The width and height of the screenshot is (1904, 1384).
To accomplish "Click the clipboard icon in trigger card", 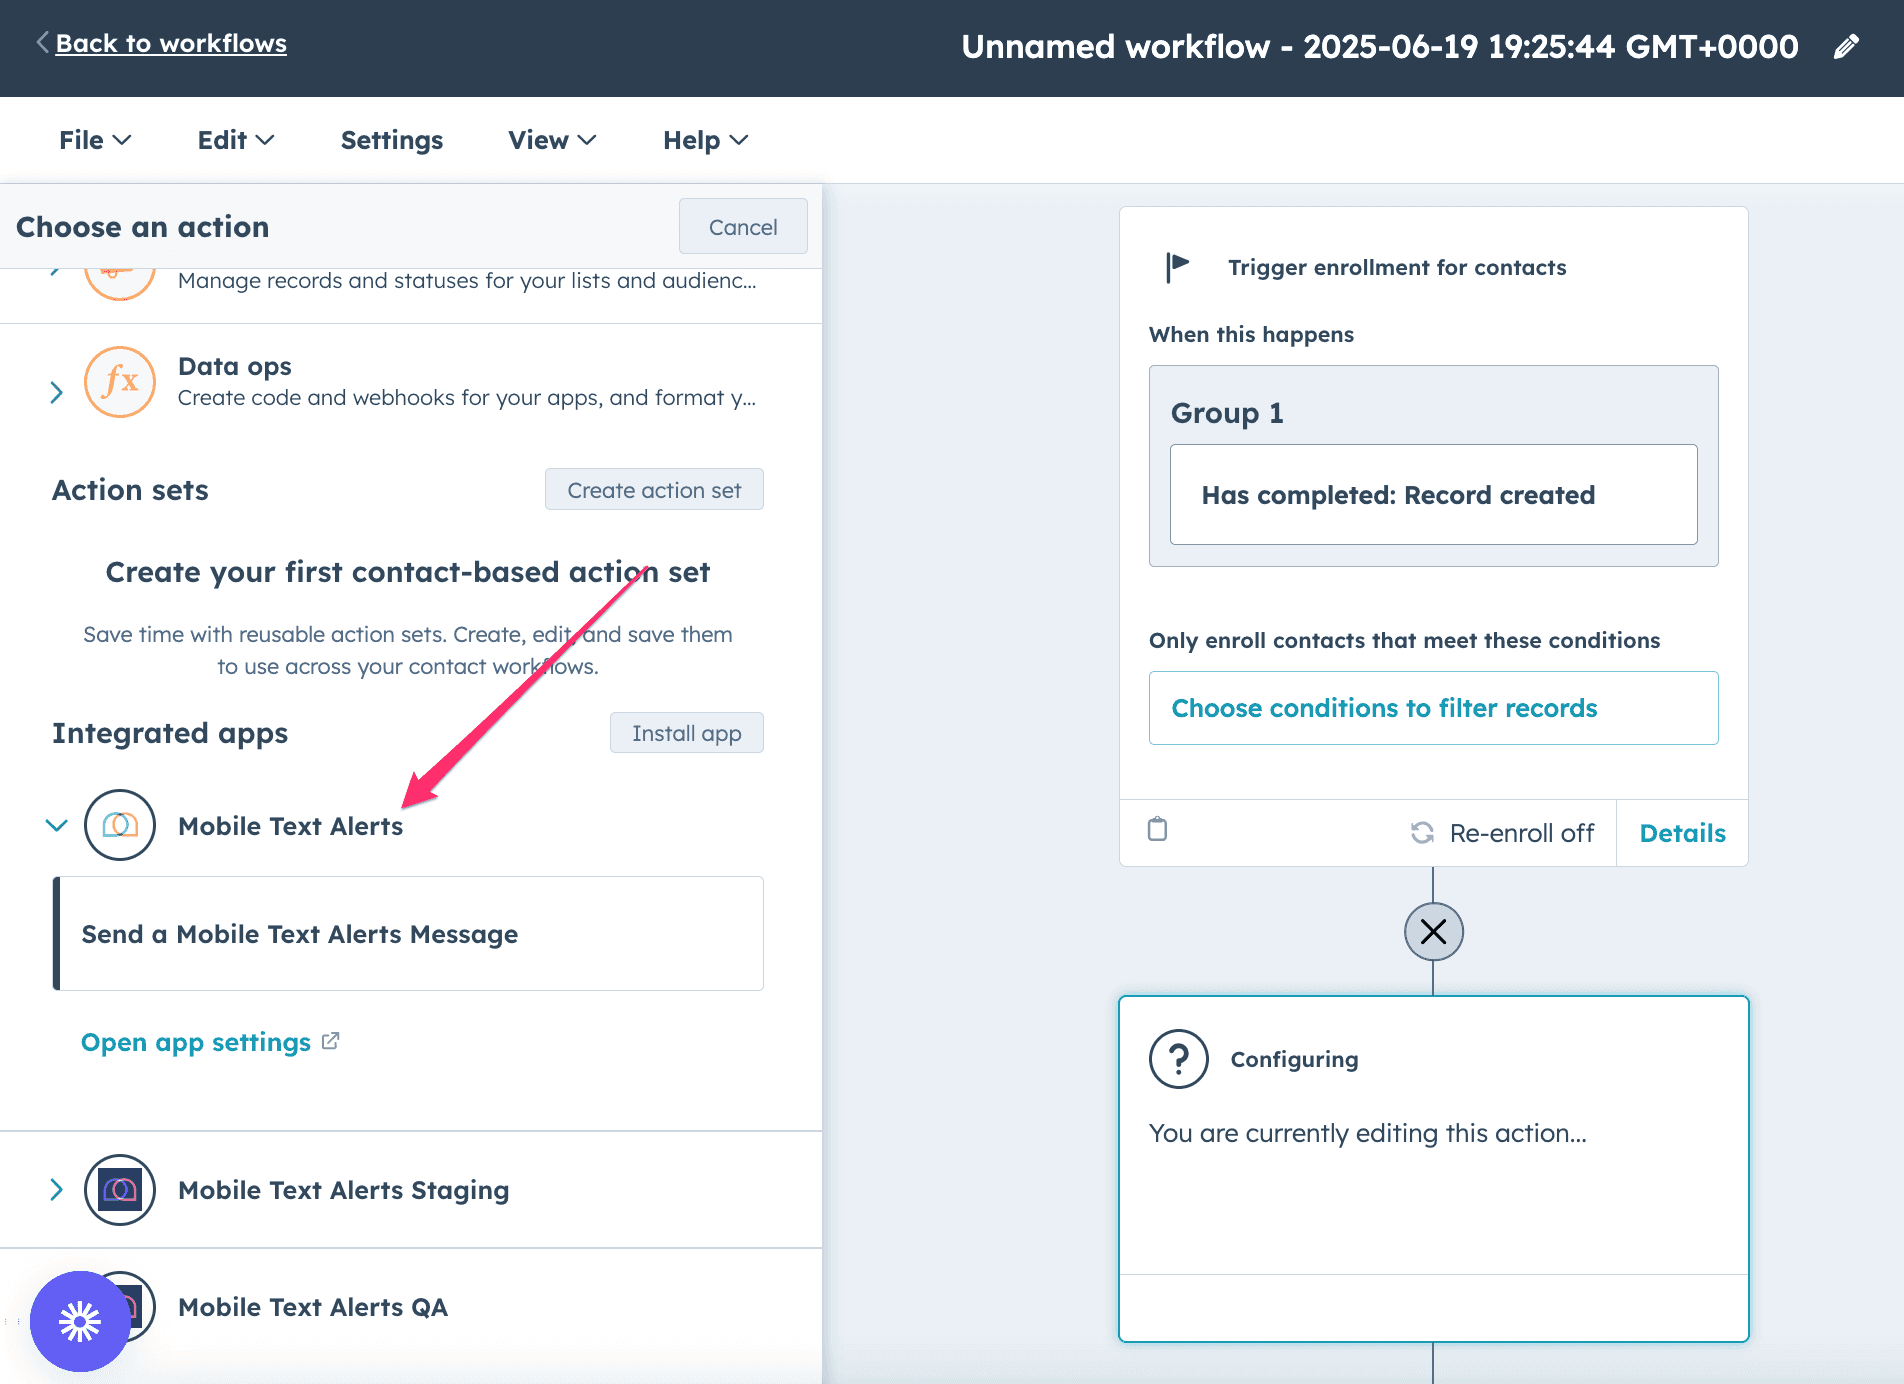I will (1157, 829).
